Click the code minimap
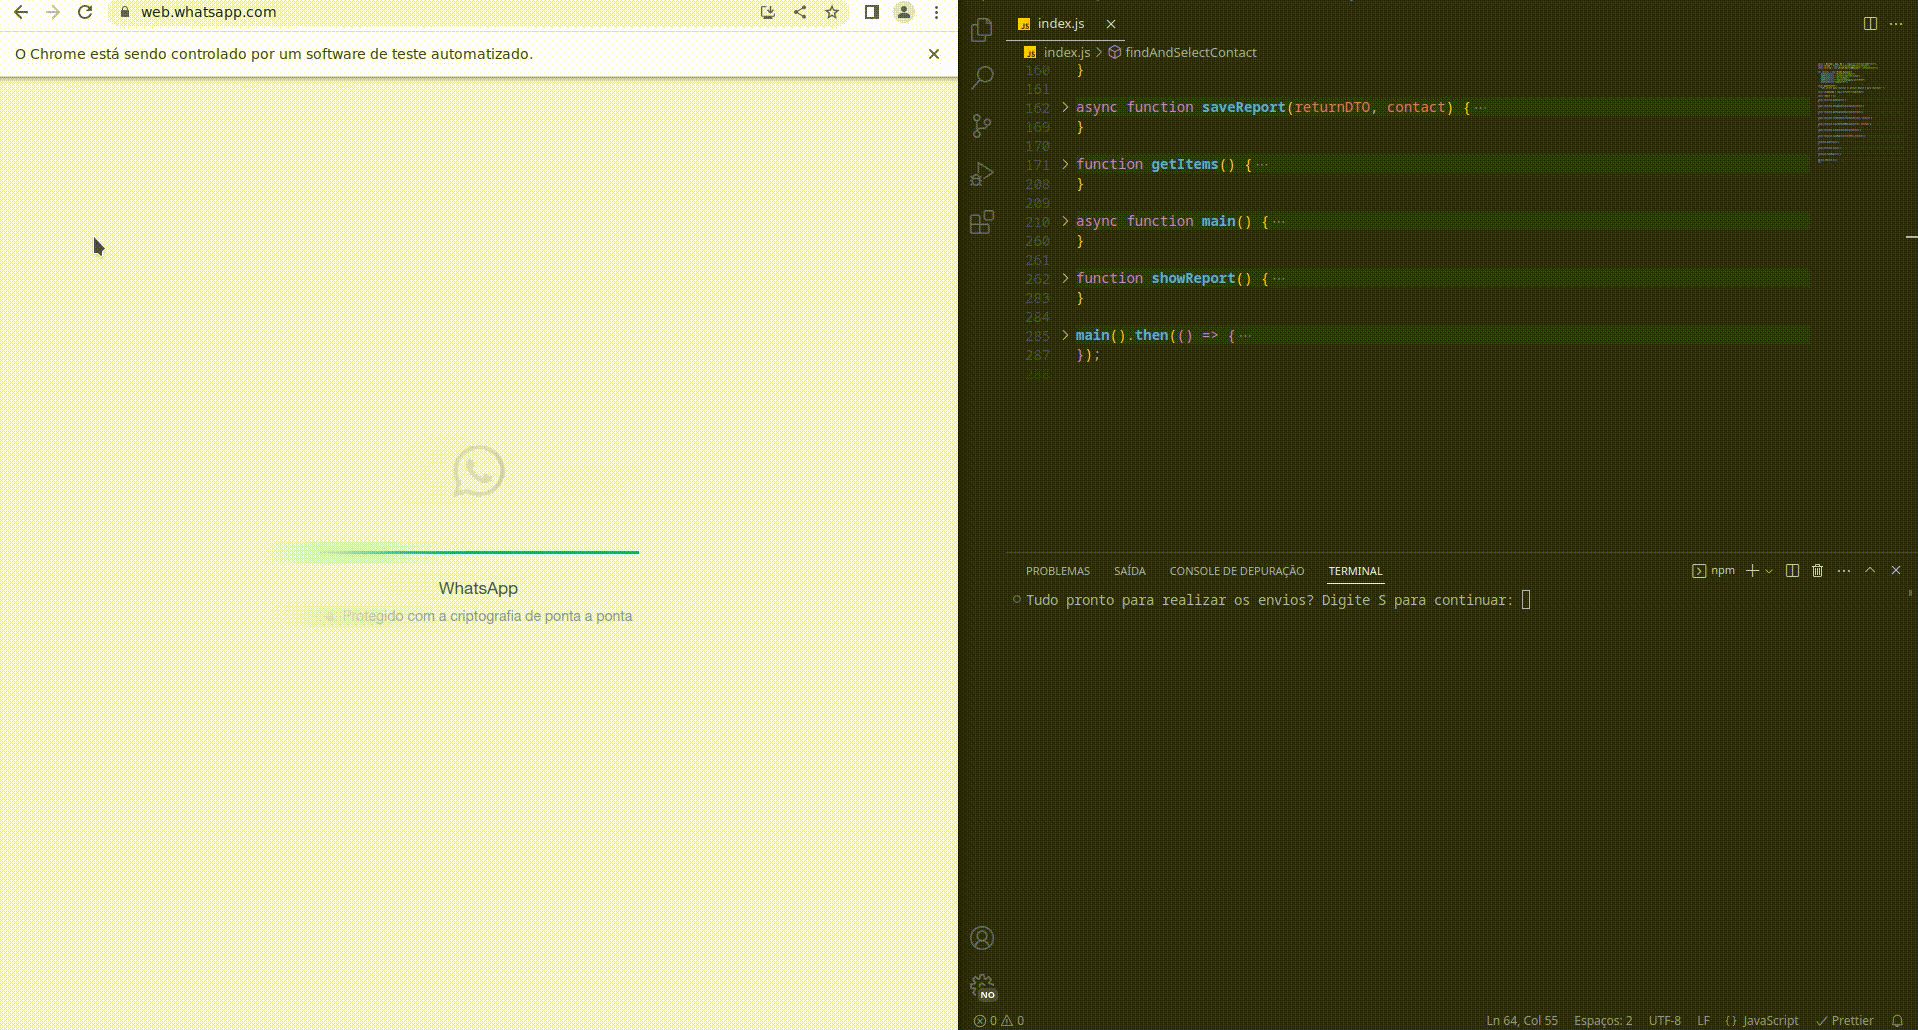The height and width of the screenshot is (1030, 1918). pyautogui.click(x=1860, y=112)
